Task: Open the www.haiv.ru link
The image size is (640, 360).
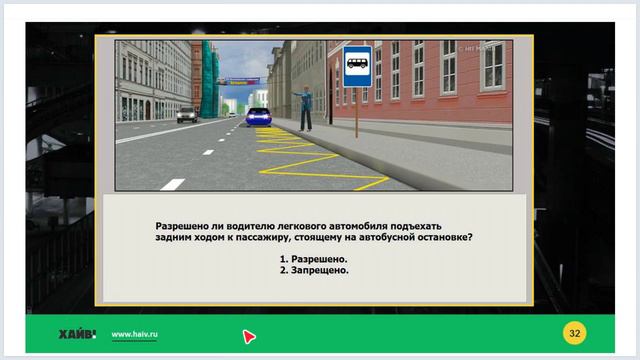Action: pyautogui.click(x=134, y=334)
